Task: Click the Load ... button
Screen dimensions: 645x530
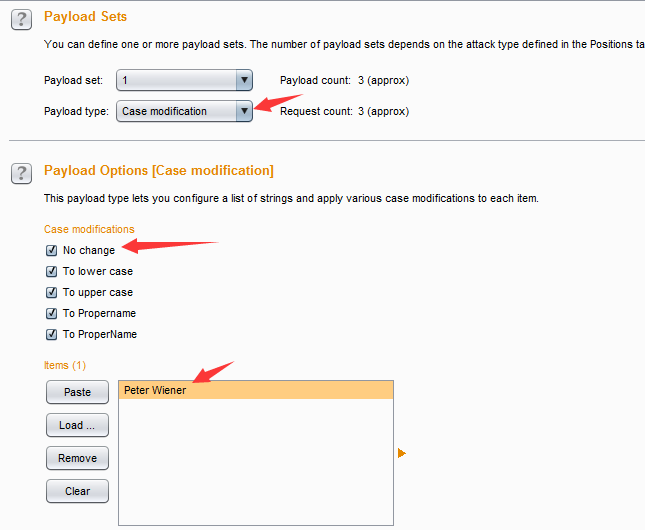Action: click(77, 425)
